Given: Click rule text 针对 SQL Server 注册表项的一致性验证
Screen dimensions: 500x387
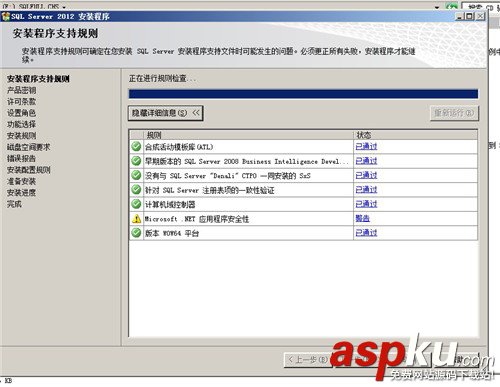Looking at the screenshot, I should [209, 190].
